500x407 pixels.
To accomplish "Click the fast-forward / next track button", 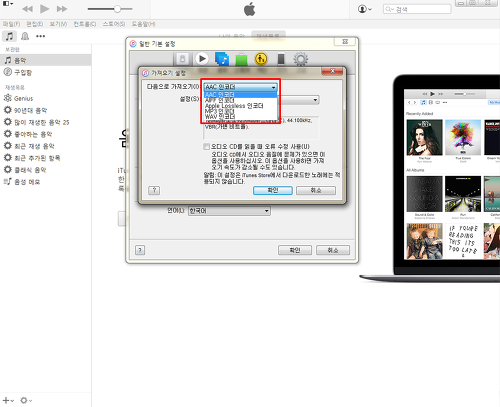I will [x=62, y=9].
